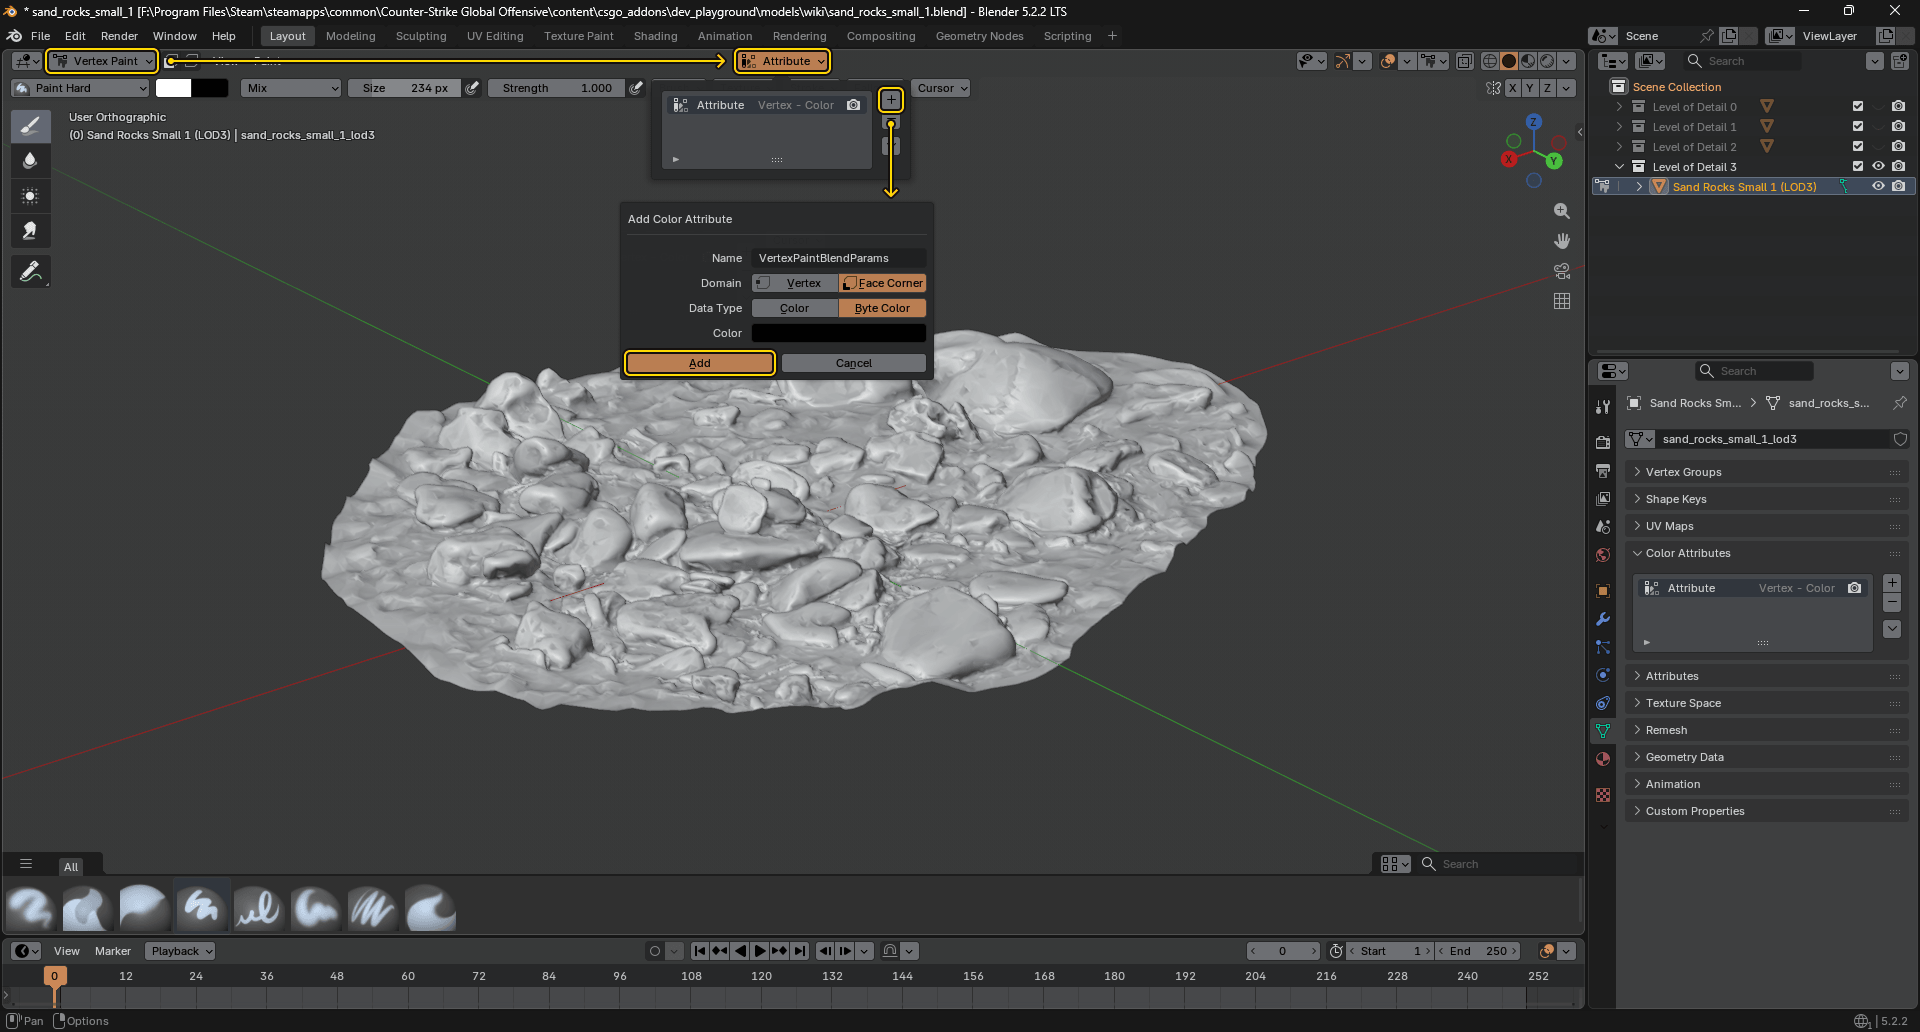Click the Marker menu in the timeline
This screenshot has height=1032, width=1920.
pyautogui.click(x=113, y=951)
